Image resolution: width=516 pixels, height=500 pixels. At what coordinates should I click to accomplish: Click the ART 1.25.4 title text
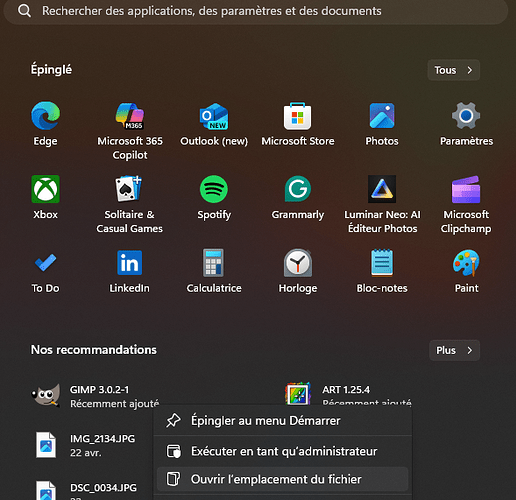[x=346, y=389]
